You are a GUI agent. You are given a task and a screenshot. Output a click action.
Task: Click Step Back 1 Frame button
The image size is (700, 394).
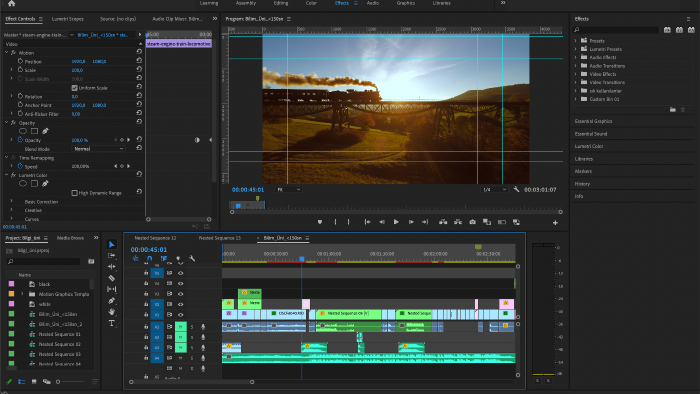tap(382, 222)
